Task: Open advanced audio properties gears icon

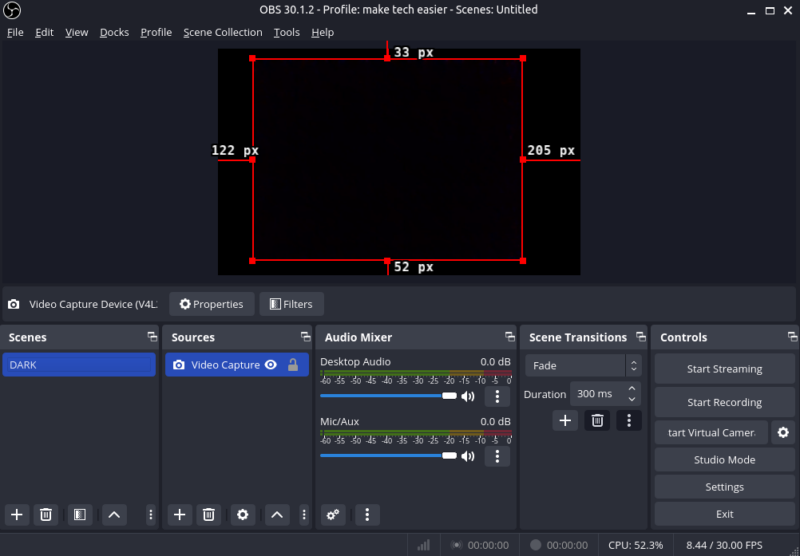Action: point(333,515)
